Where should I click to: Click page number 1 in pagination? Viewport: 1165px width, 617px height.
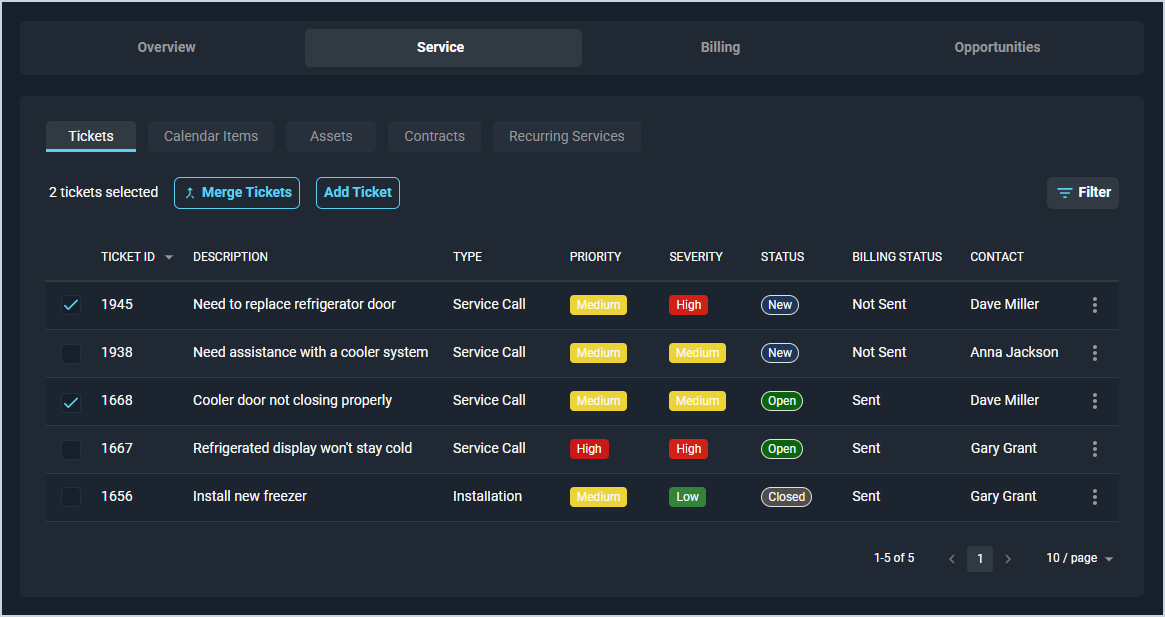[980, 559]
